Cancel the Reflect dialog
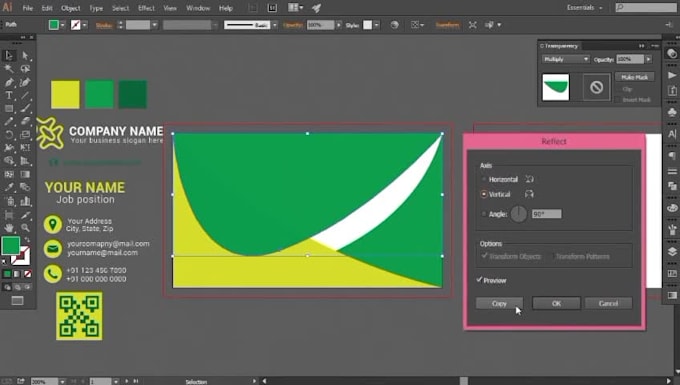680x385 pixels. [608, 303]
